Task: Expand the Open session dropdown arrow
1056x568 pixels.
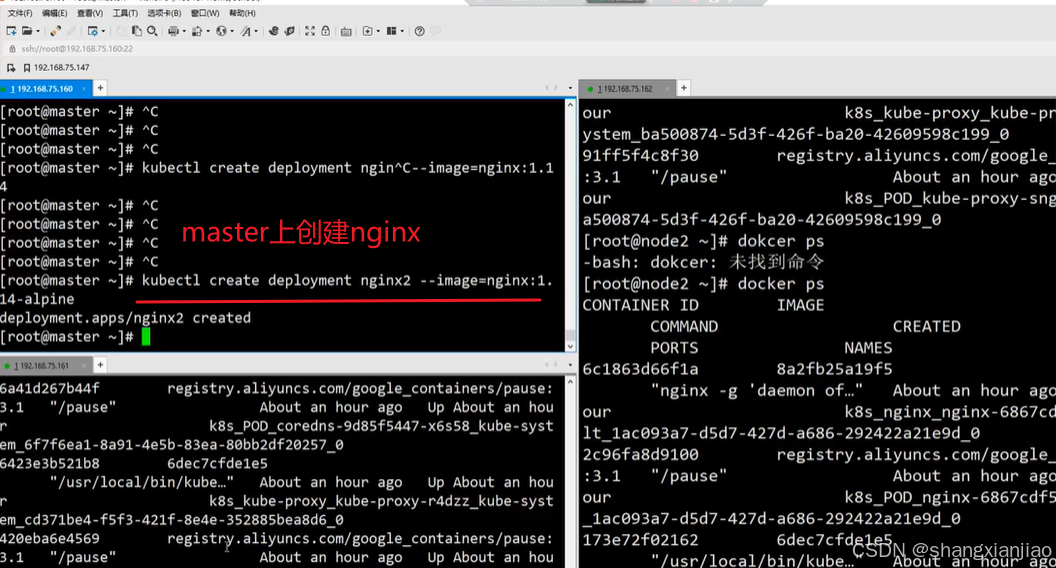Action: tap(38, 31)
